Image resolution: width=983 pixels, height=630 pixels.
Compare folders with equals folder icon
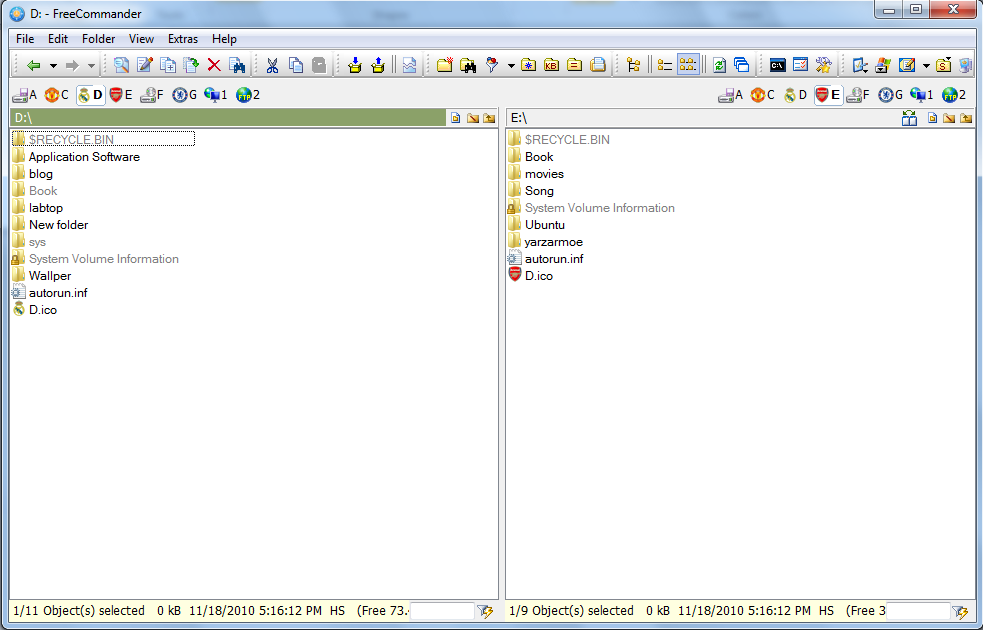tap(575, 65)
